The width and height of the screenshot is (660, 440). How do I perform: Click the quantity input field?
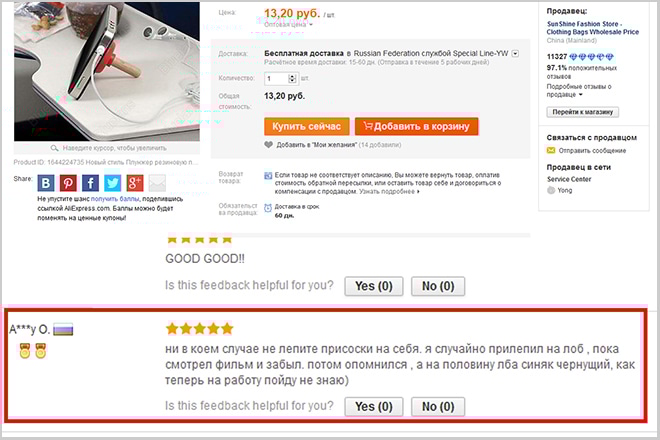pos(277,78)
